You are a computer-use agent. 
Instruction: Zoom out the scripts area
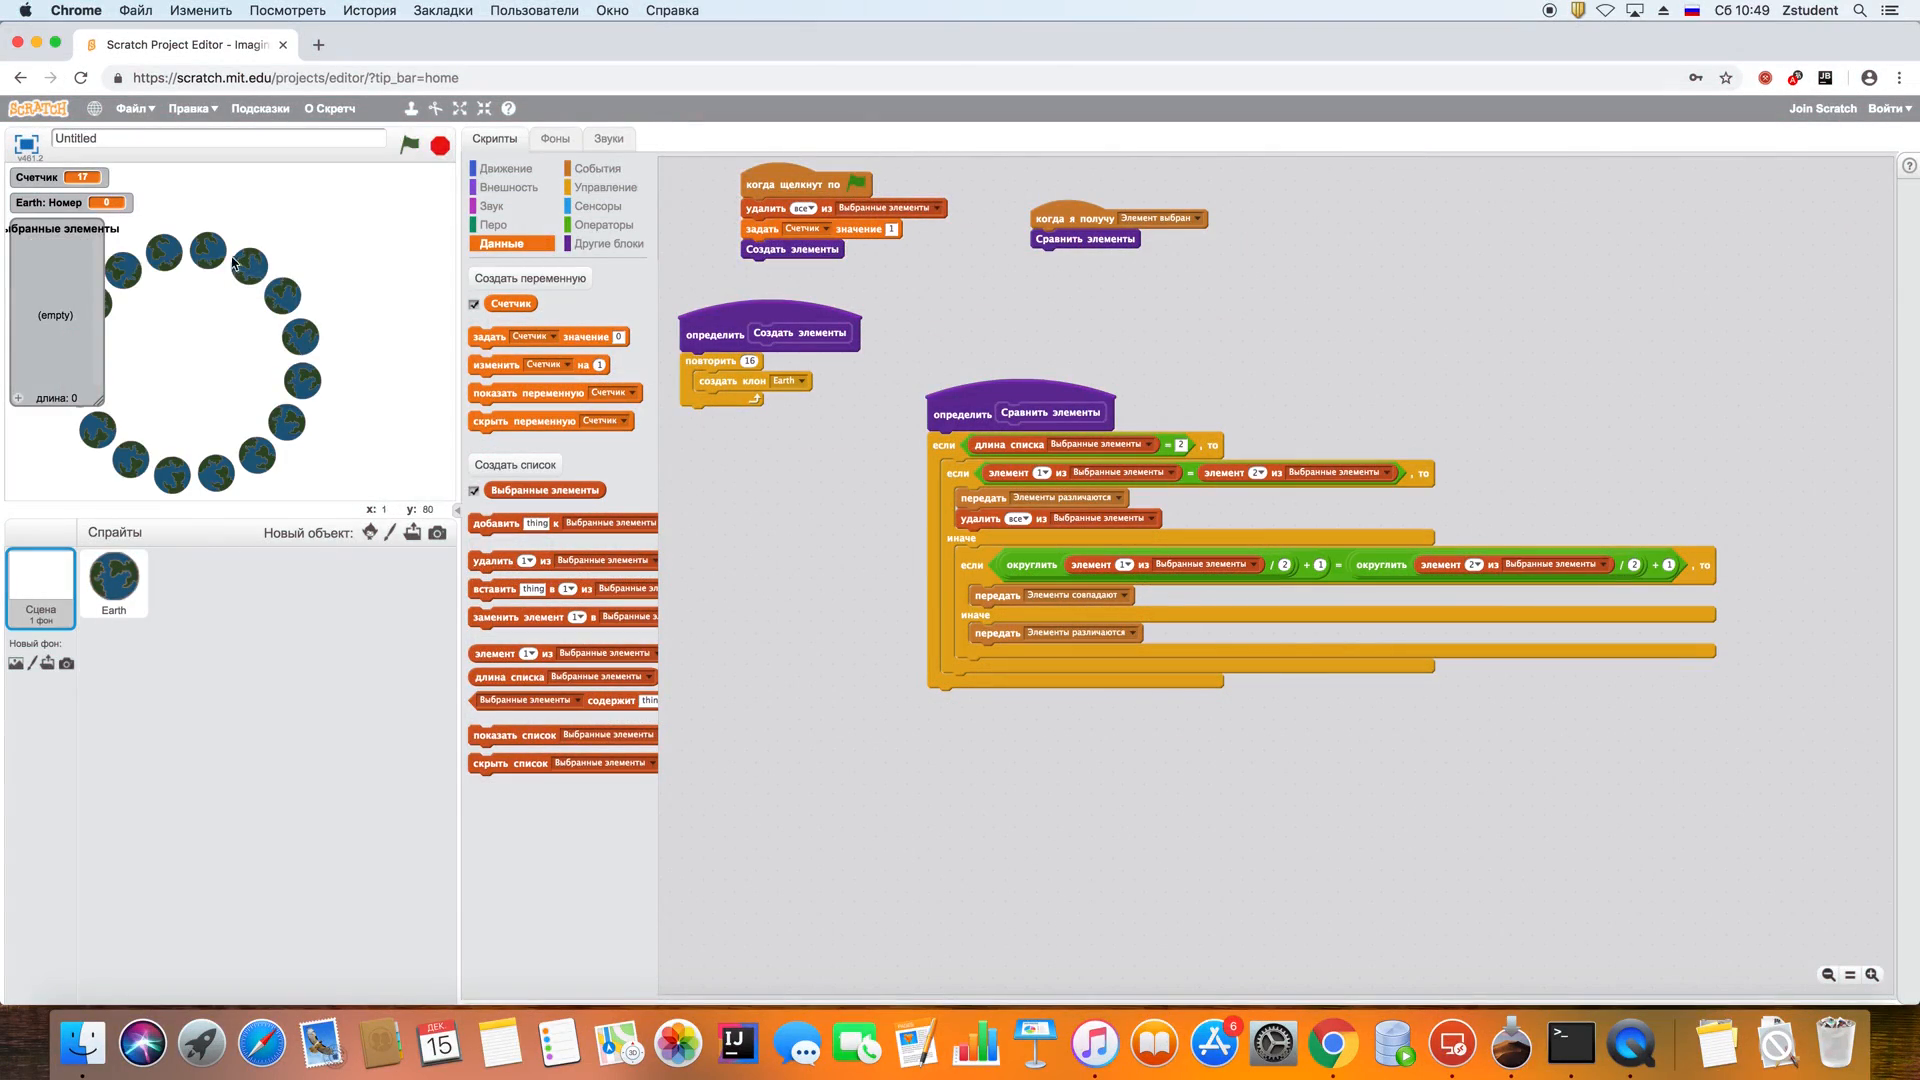1828,975
